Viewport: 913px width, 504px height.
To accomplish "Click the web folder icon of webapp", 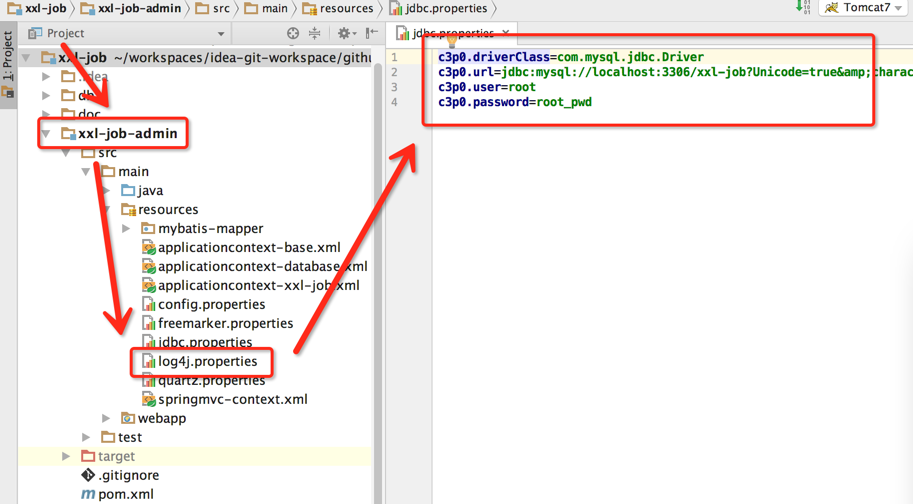I will [128, 418].
